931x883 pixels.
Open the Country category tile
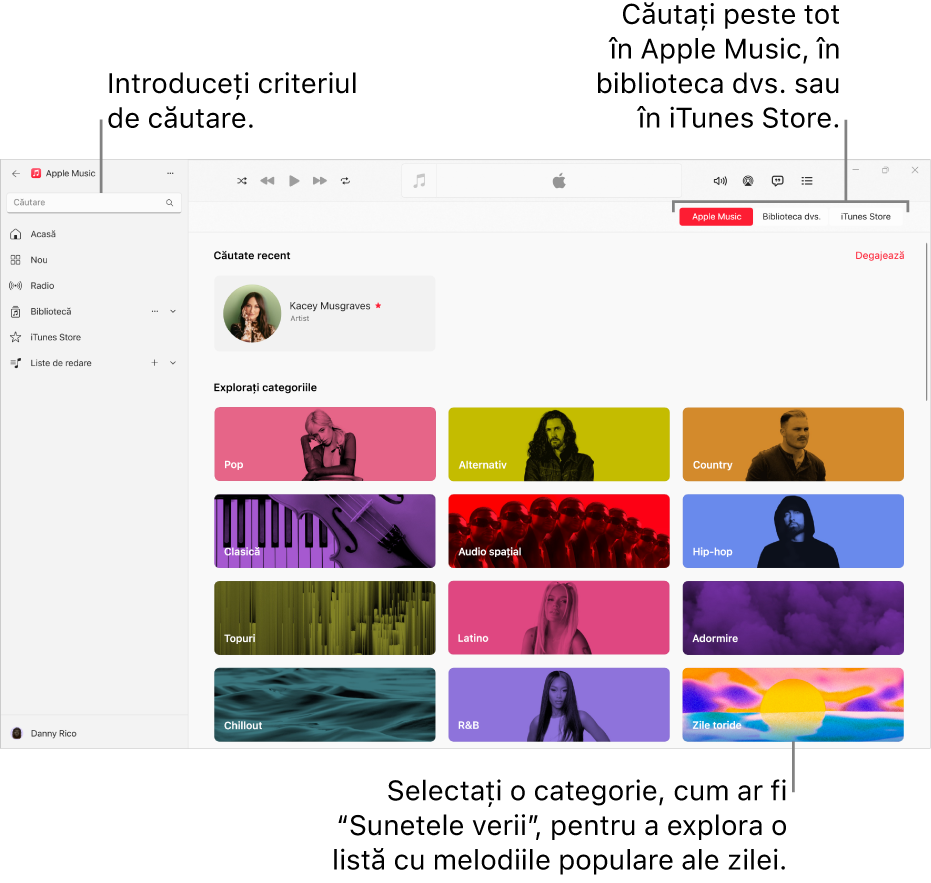coord(792,444)
